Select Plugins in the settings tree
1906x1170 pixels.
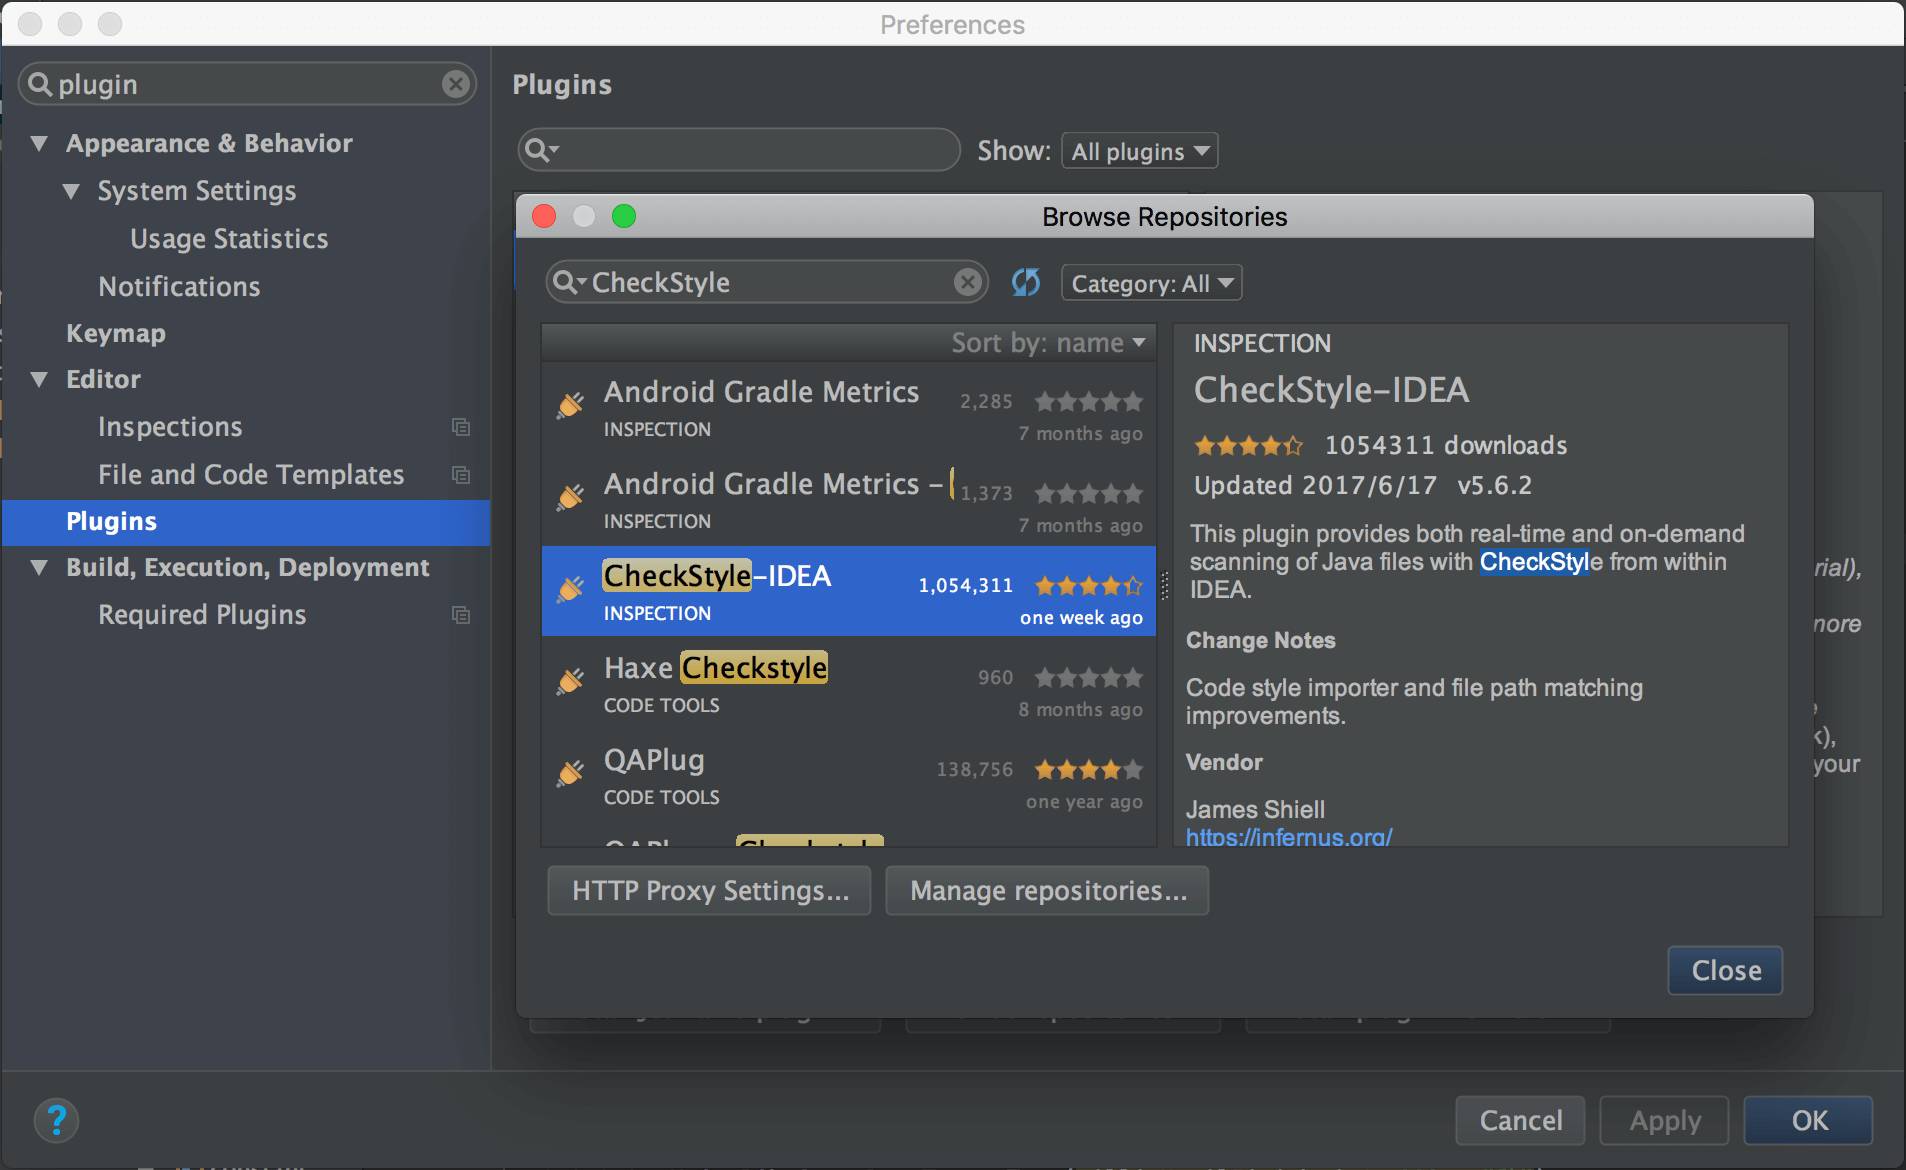coord(246,522)
